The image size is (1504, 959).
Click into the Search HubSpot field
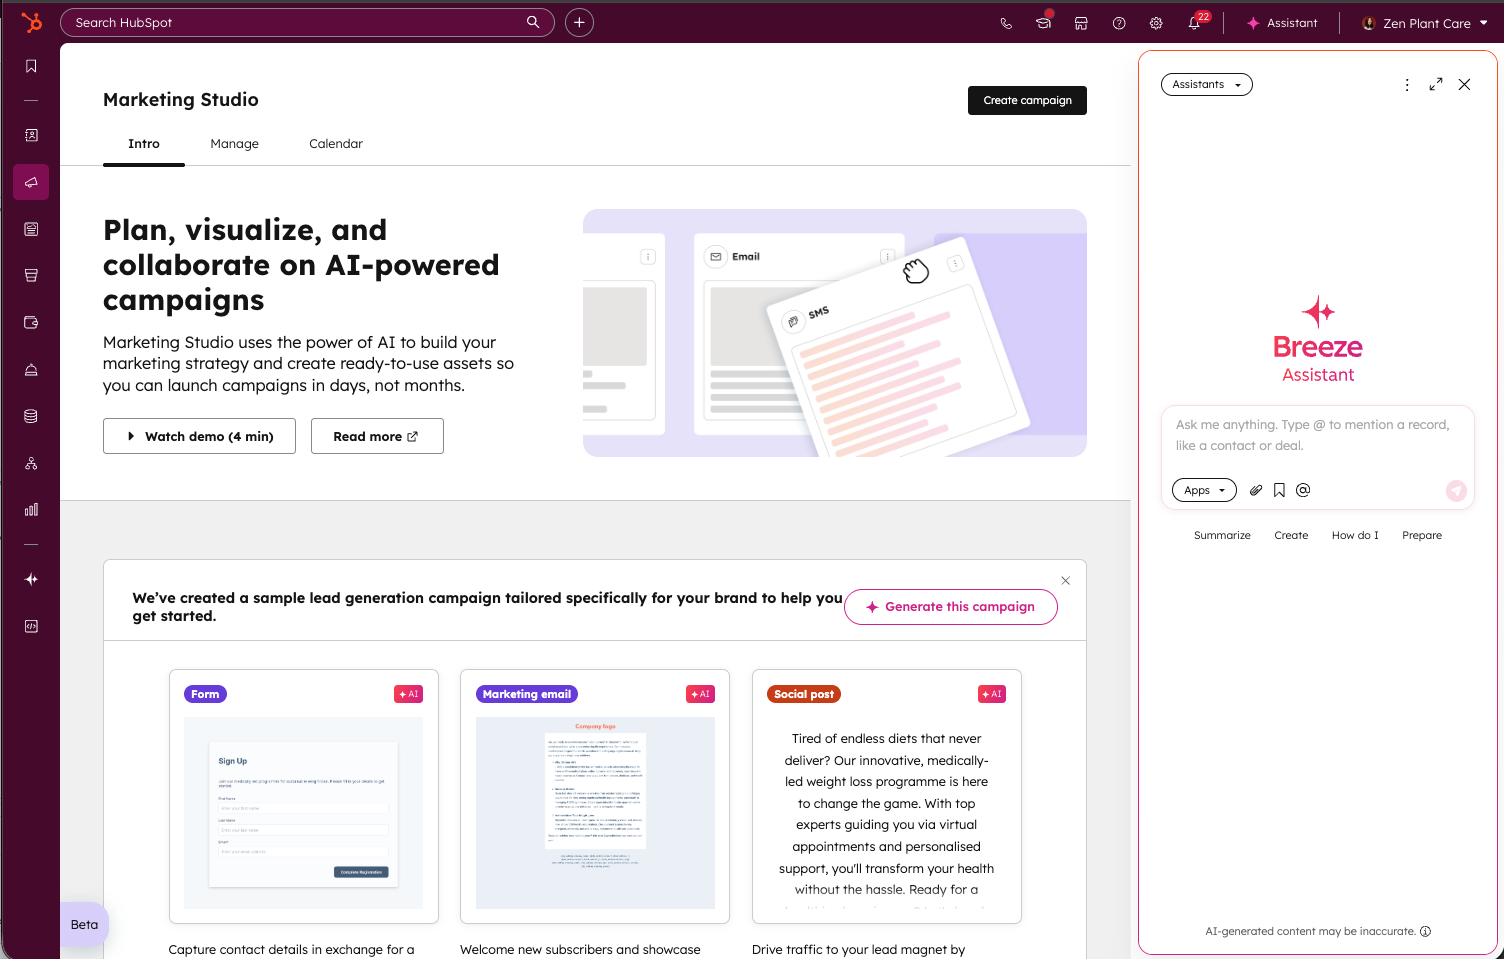(x=307, y=22)
